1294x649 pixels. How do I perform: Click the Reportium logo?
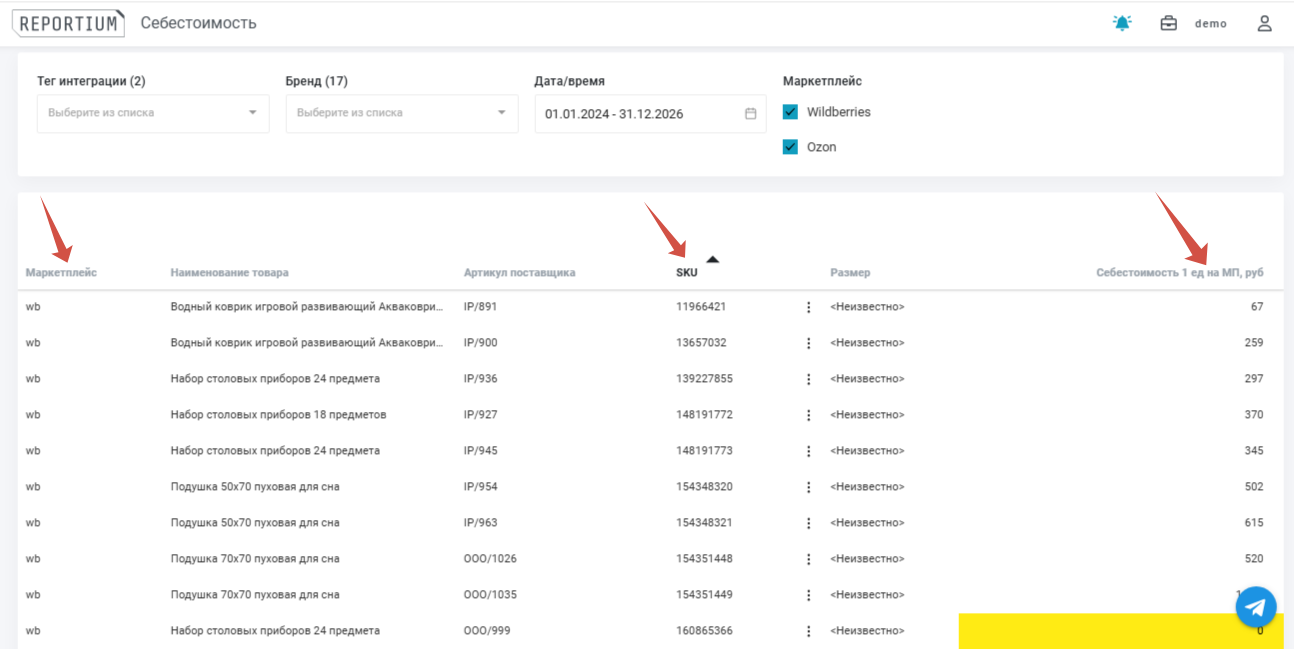[x=68, y=23]
